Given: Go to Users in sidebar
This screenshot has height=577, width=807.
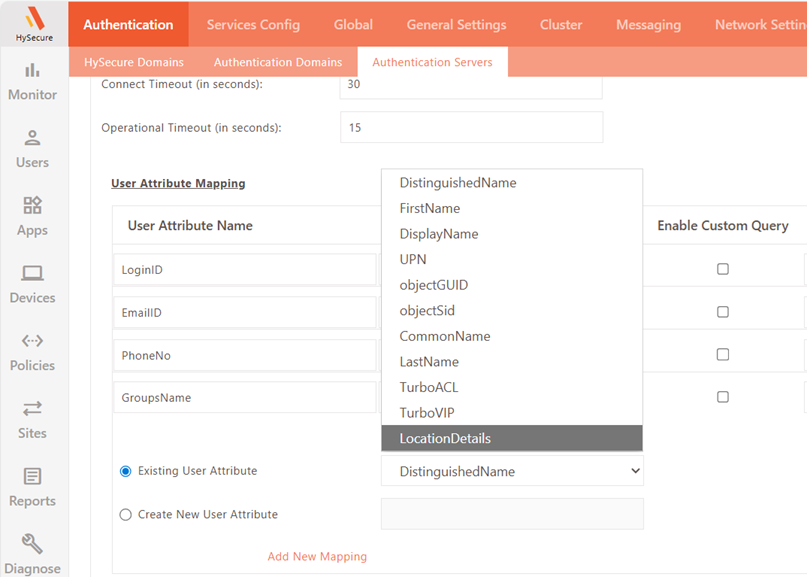Looking at the screenshot, I should pyautogui.click(x=32, y=139).
